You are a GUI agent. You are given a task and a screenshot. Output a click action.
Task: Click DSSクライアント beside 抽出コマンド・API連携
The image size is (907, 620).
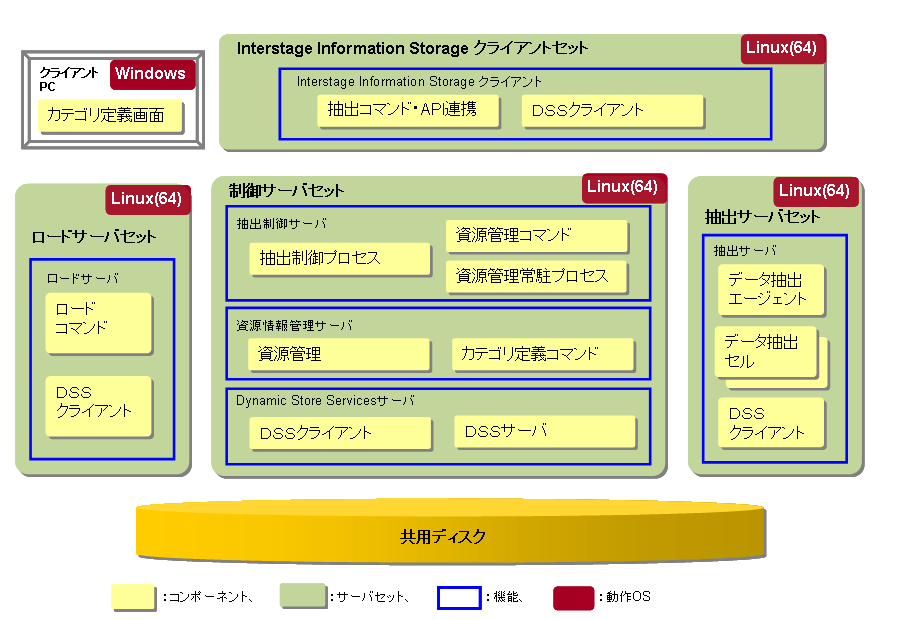[x=612, y=110]
